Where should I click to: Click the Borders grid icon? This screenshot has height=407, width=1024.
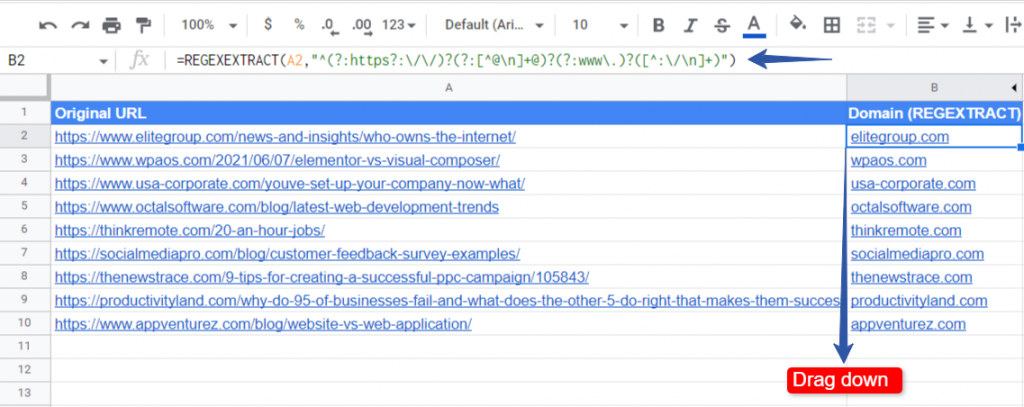coord(831,25)
